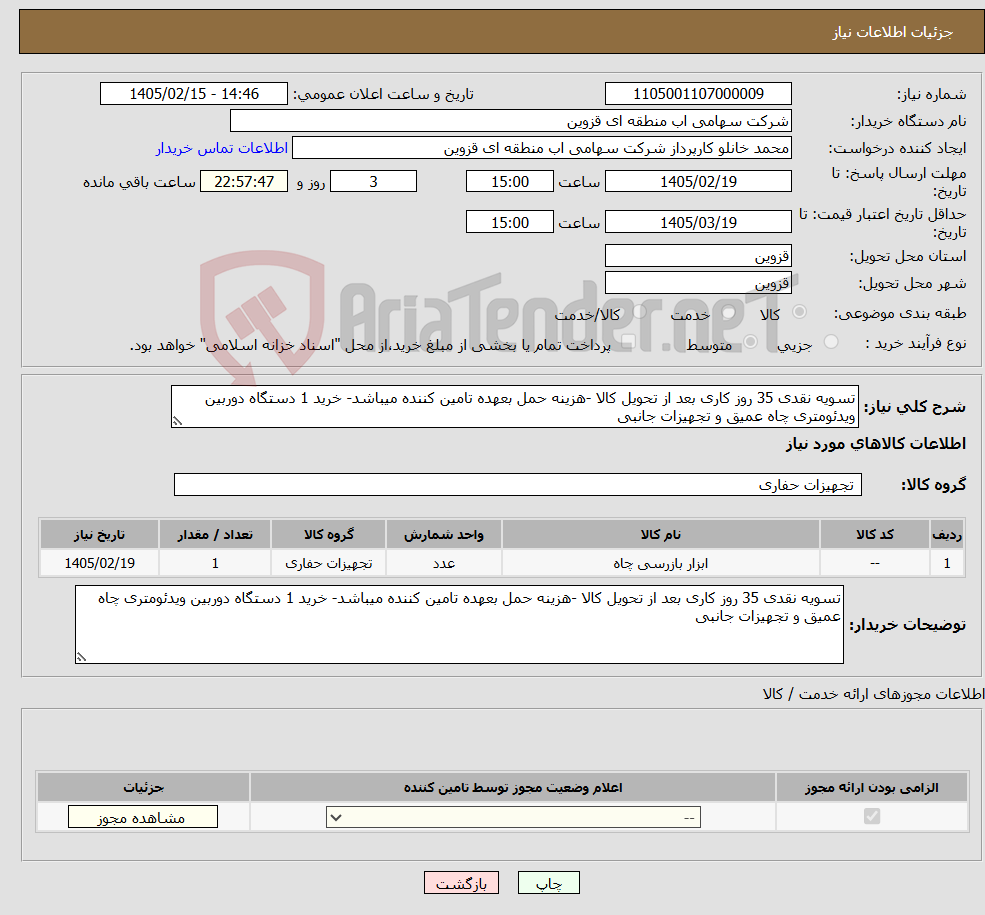Click the announcement date field 1405/02/15 - 14:46
985x915 pixels.
click(193, 94)
